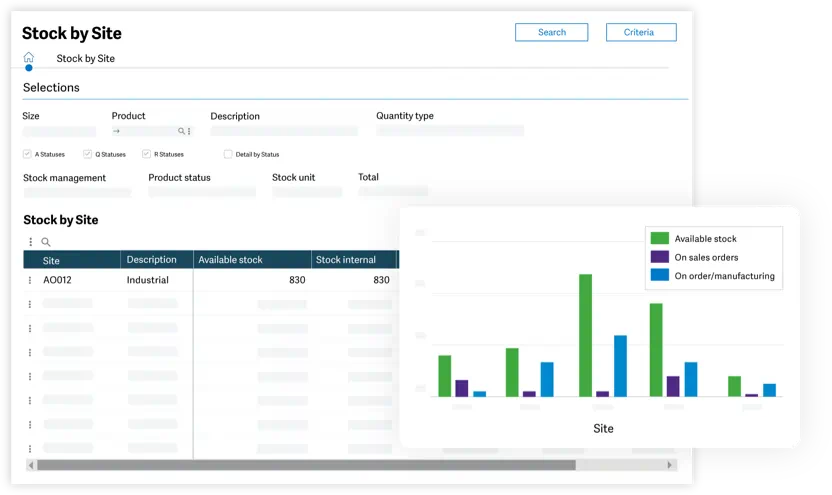
Task: Click the Criteria button
Action: [x=640, y=32]
